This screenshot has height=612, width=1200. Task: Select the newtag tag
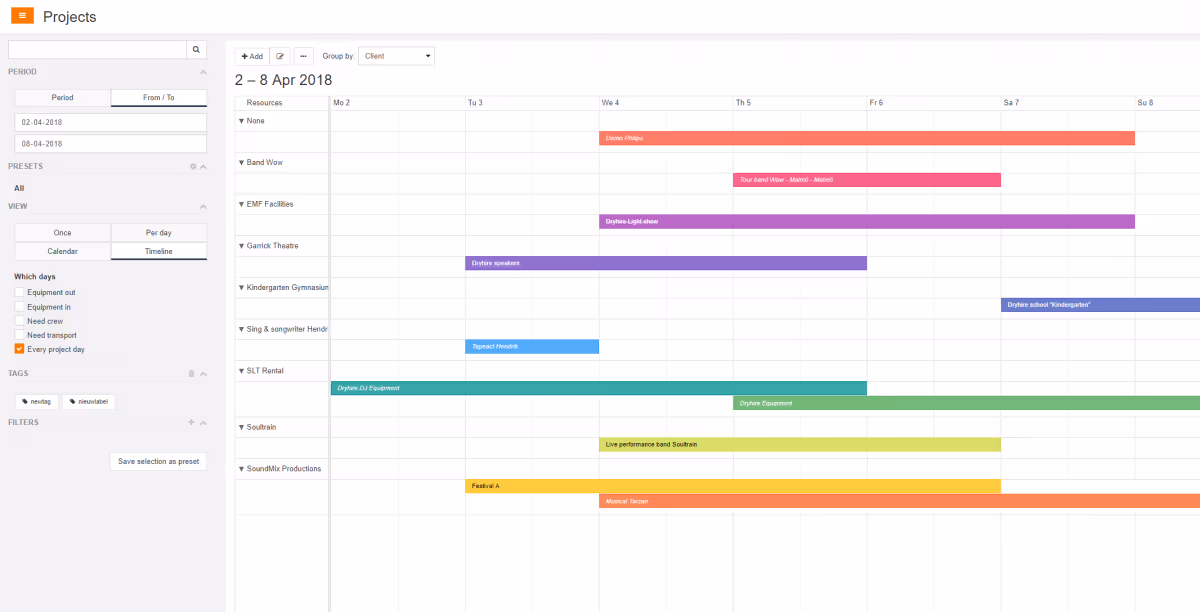point(36,401)
